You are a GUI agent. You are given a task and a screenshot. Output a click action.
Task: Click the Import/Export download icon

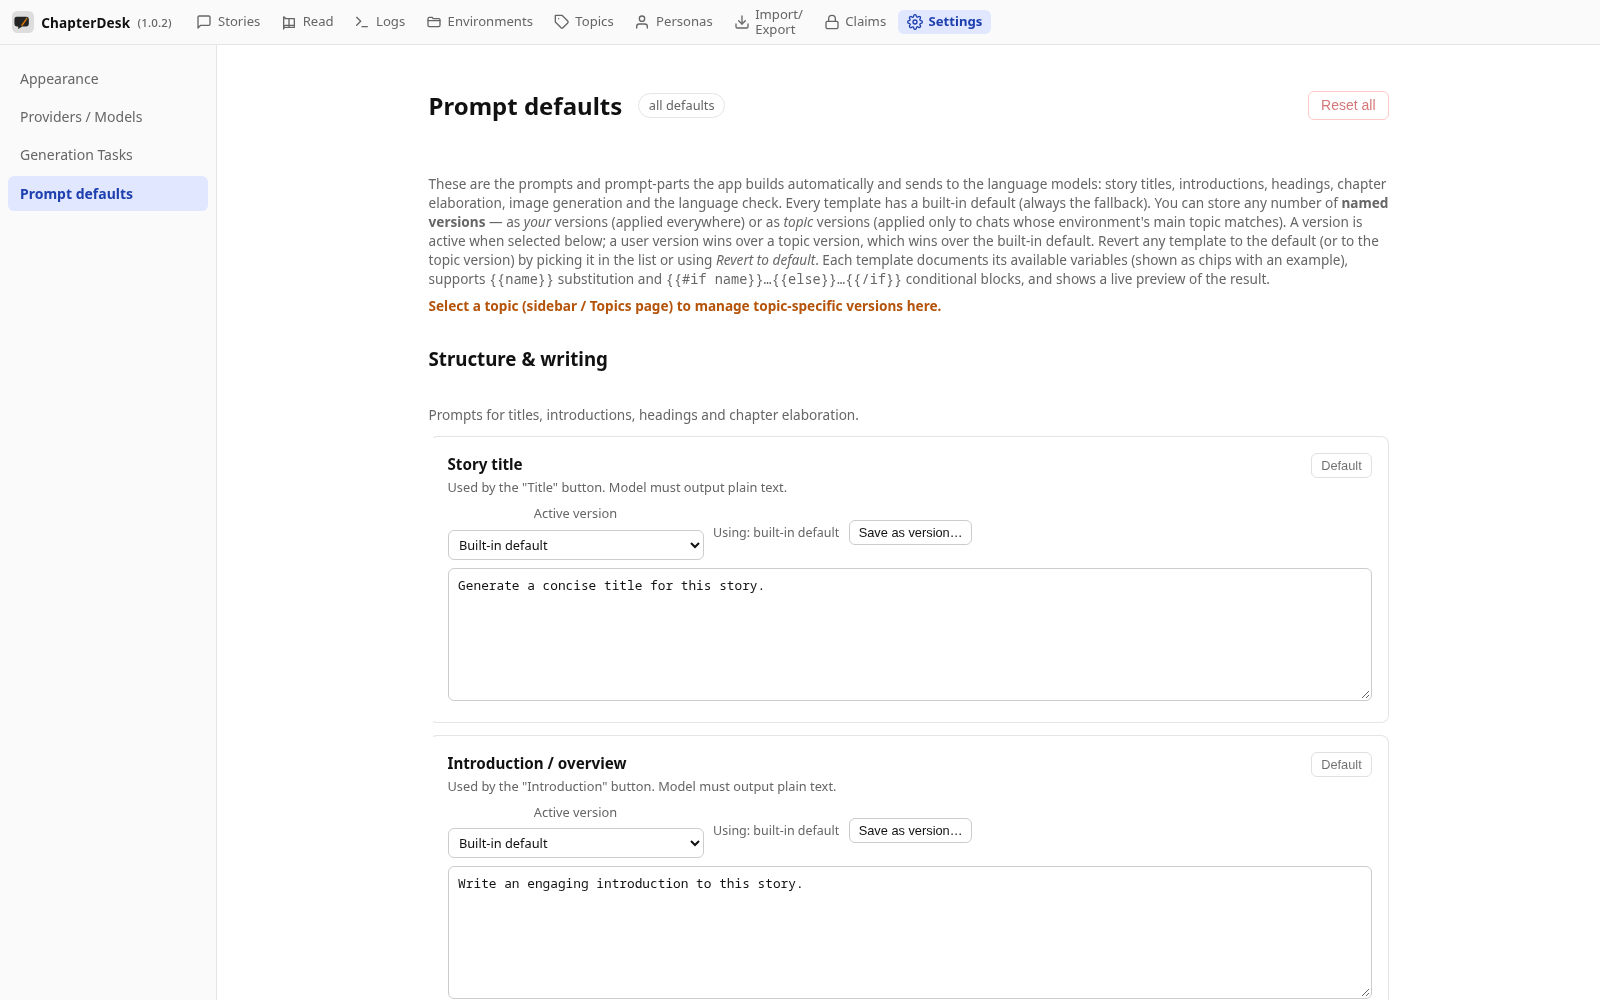pyautogui.click(x=742, y=22)
